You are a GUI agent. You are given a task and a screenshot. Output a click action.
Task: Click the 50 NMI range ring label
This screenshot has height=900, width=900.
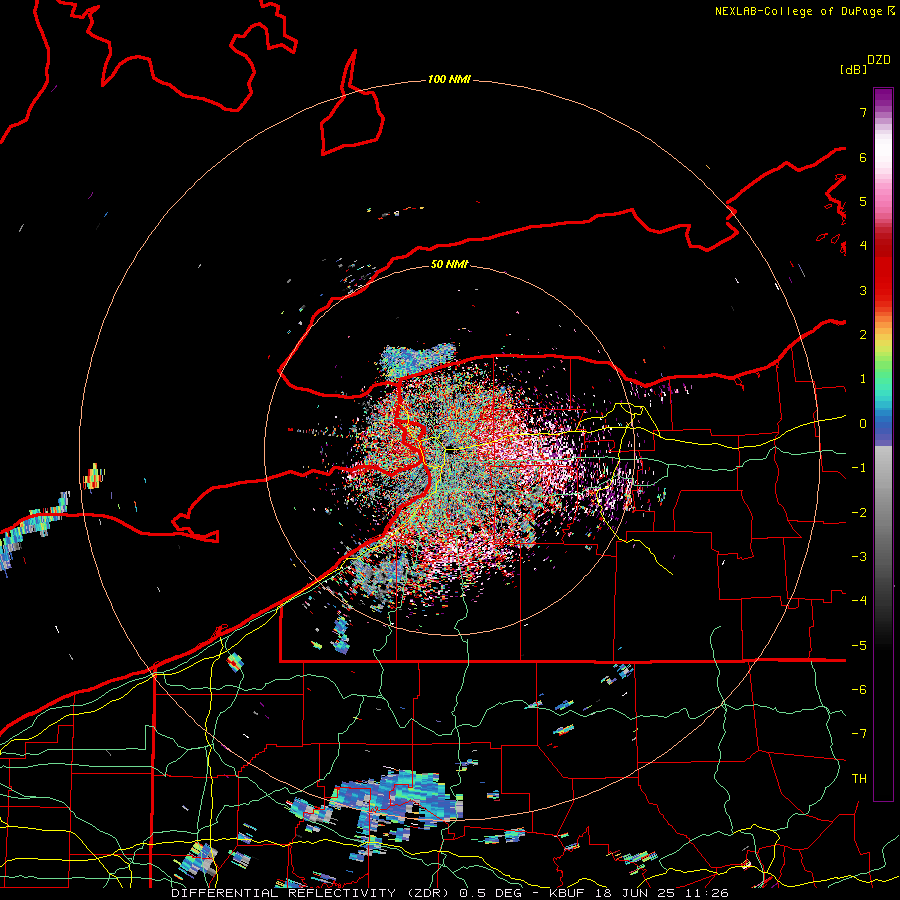(449, 264)
